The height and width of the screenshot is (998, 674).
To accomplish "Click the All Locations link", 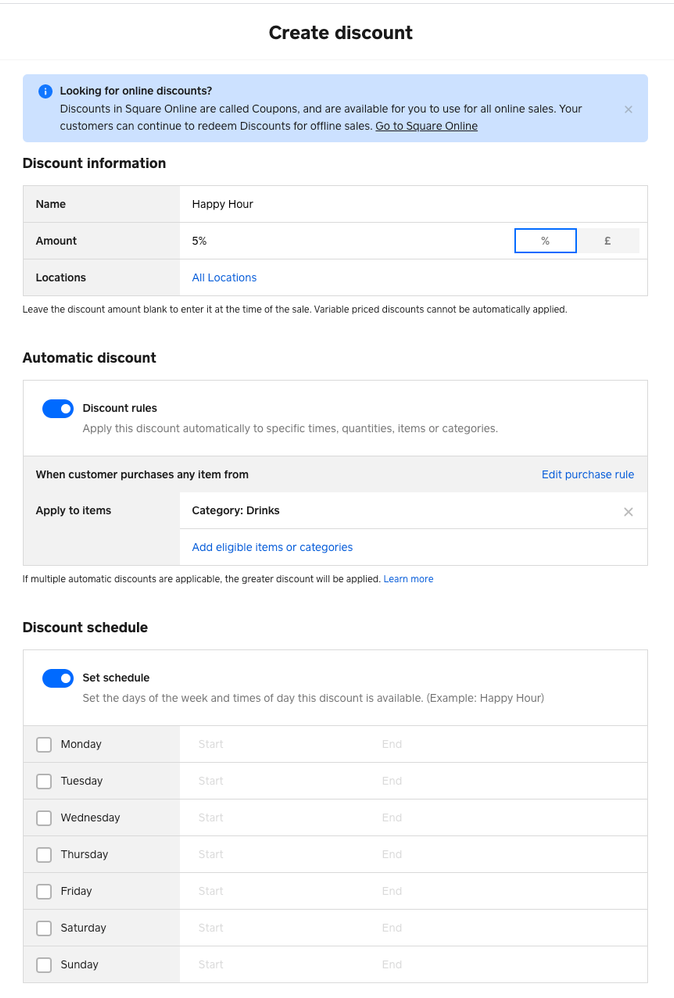I will [x=224, y=278].
